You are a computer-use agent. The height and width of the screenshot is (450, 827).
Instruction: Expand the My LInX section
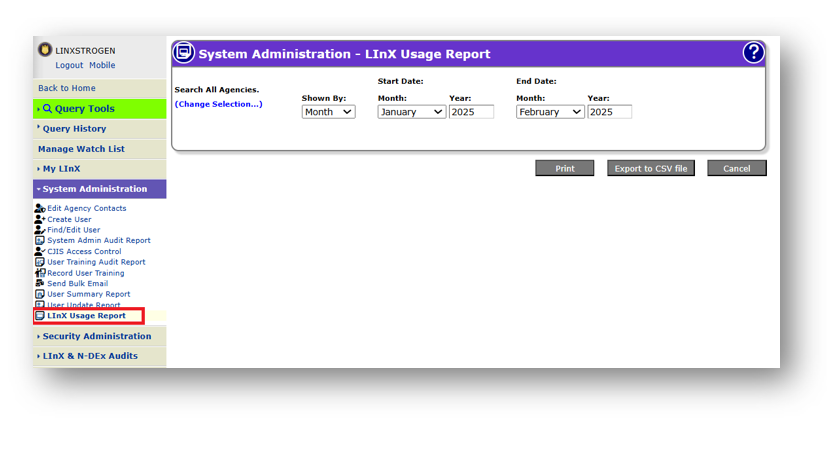click(100, 169)
